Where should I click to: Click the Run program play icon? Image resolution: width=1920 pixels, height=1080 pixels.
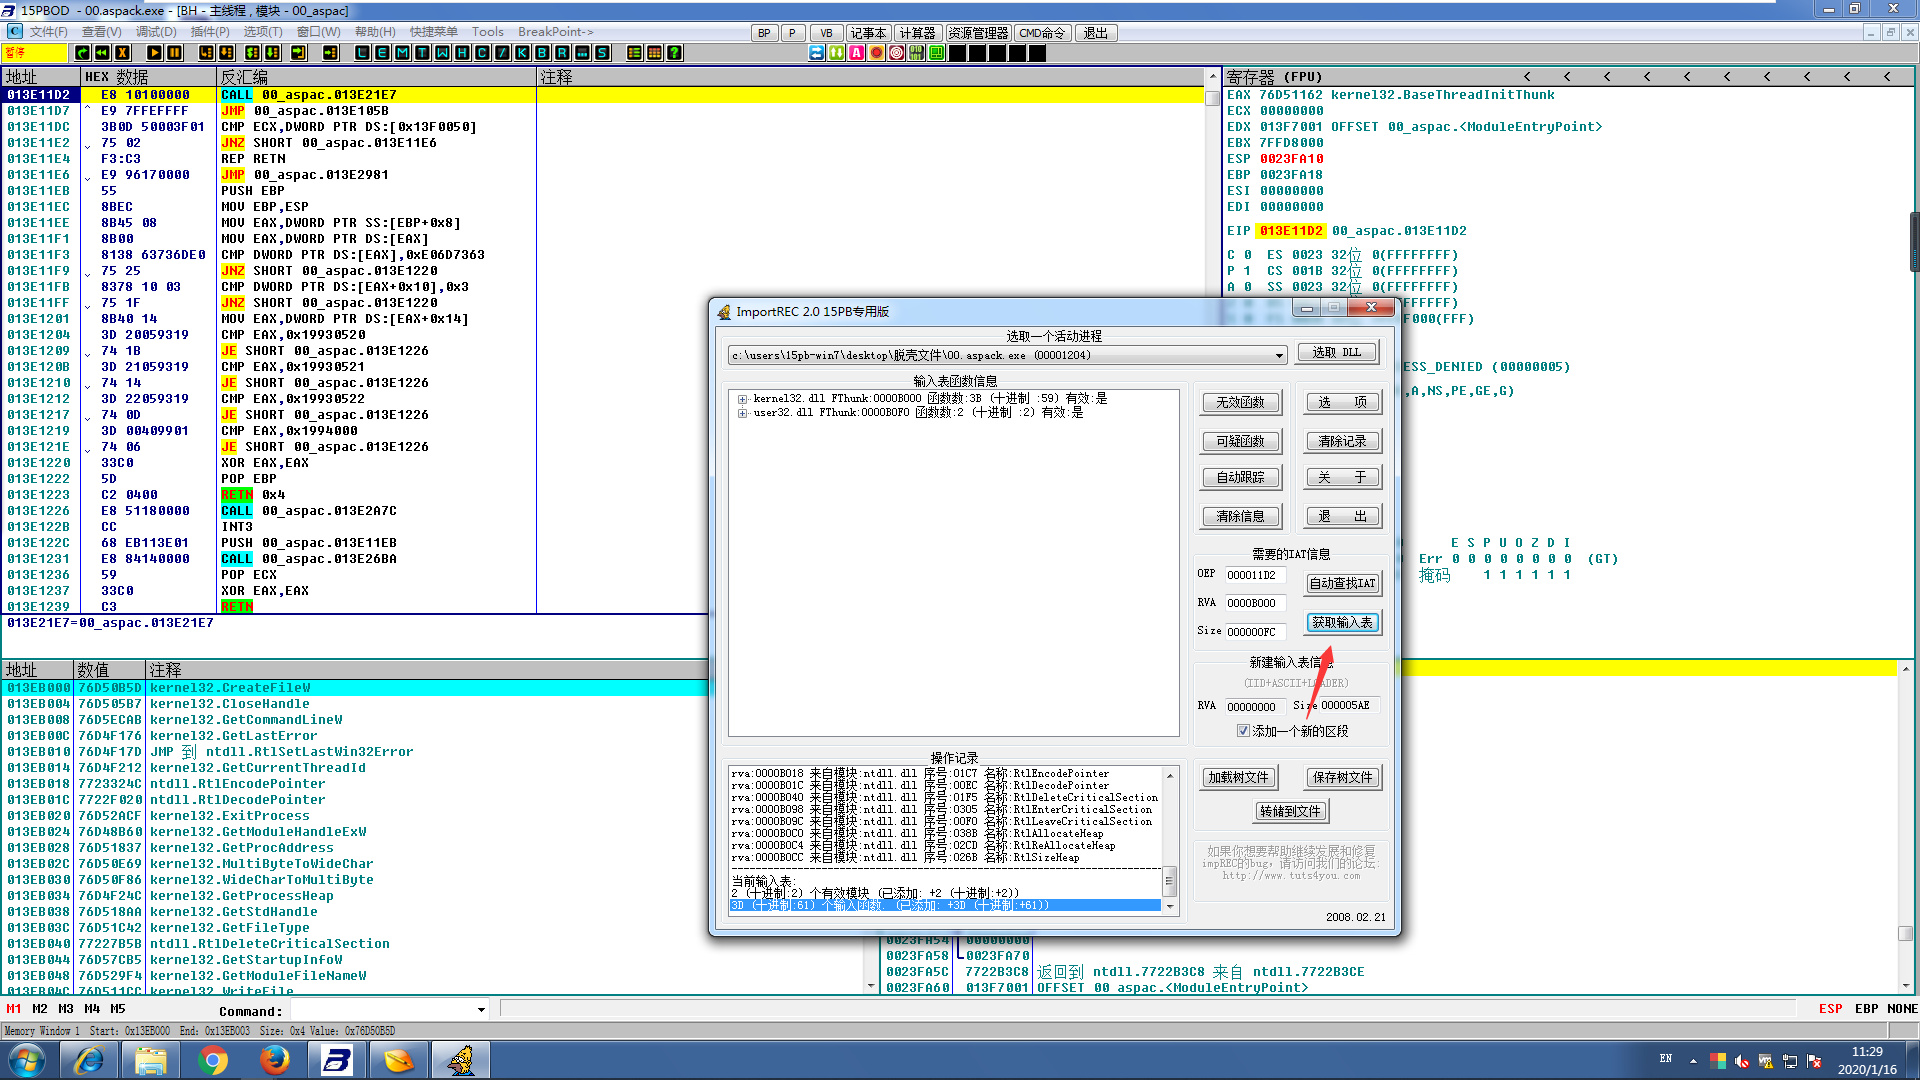coord(154,53)
